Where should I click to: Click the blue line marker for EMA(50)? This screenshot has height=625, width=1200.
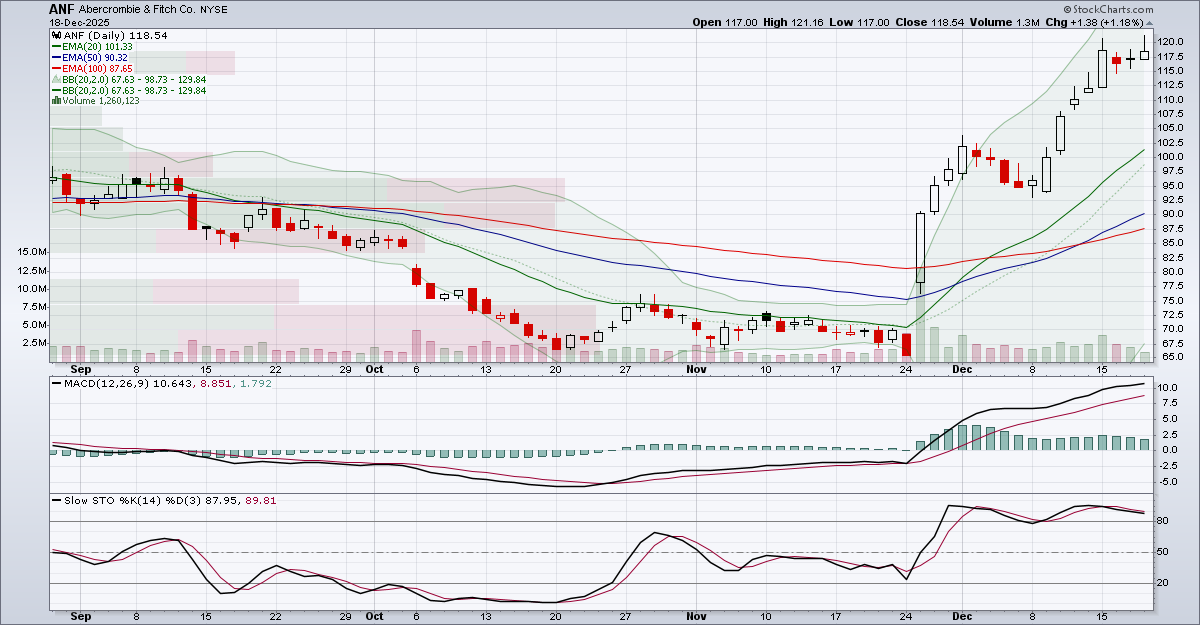[57, 57]
